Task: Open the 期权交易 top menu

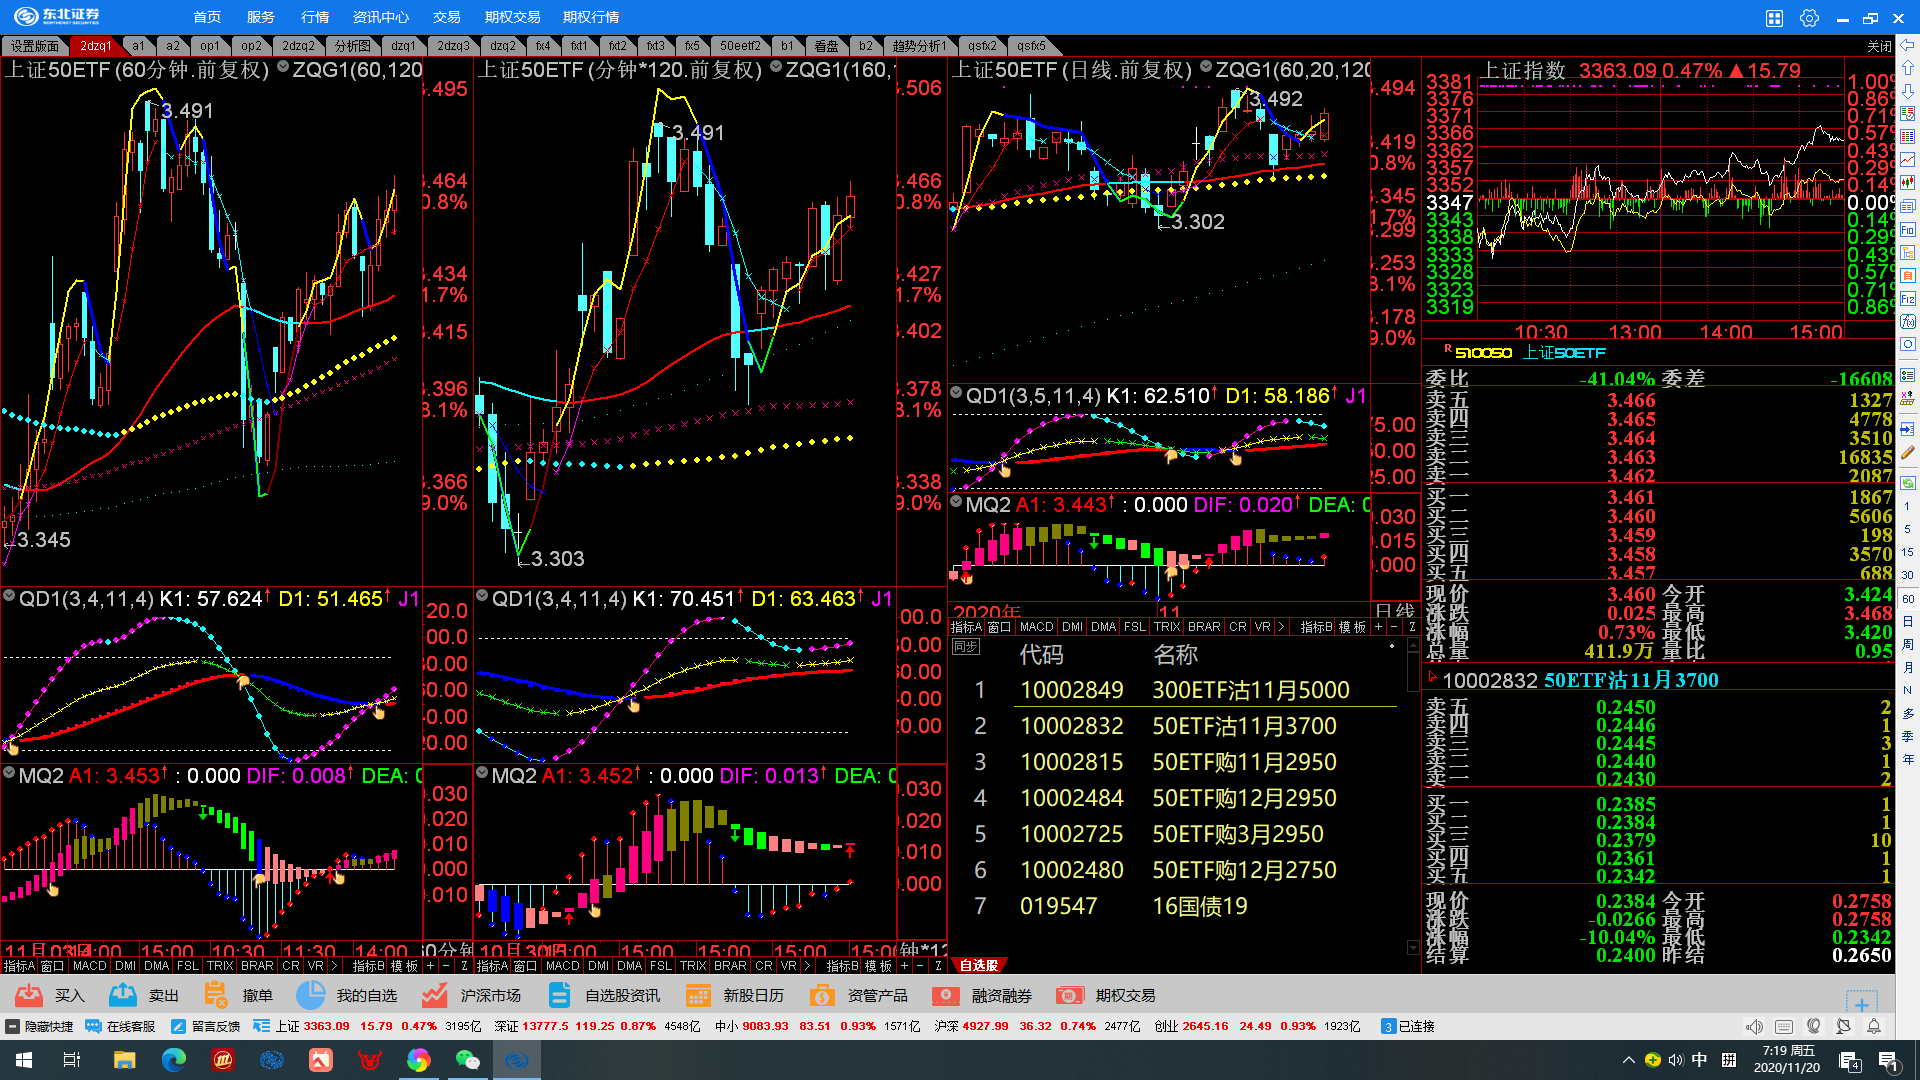Action: [x=512, y=17]
